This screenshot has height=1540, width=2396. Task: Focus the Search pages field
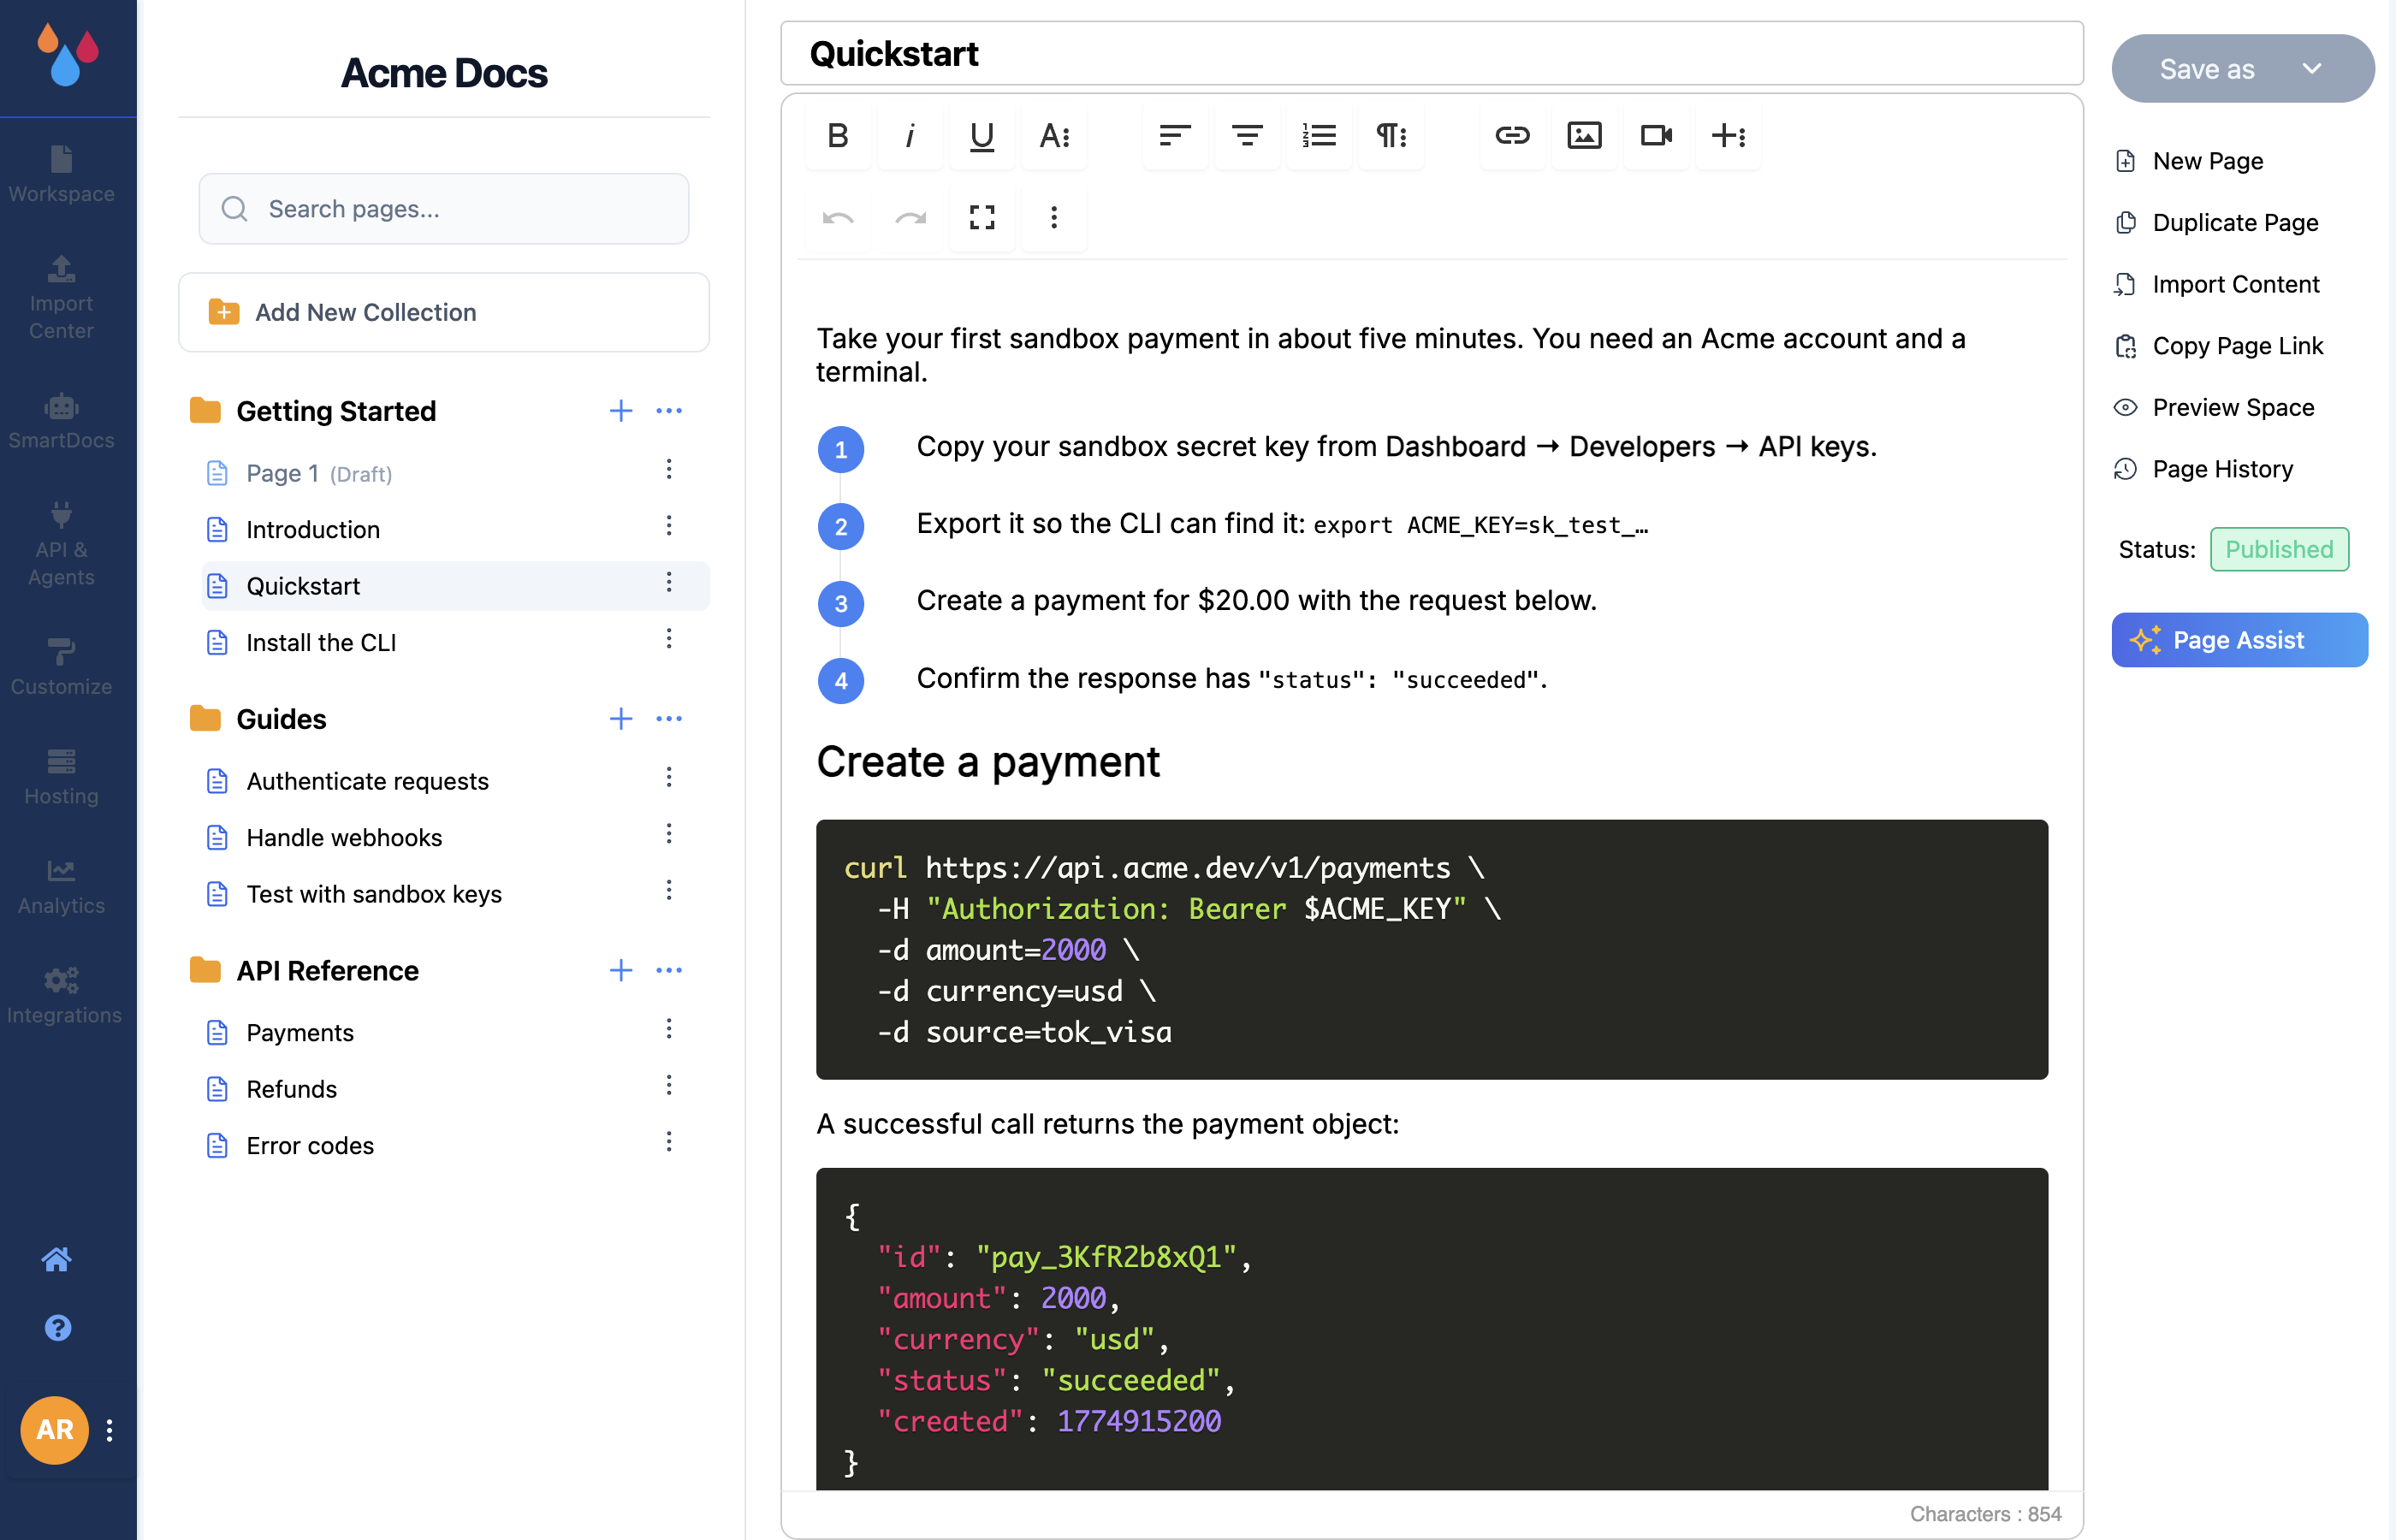(x=444, y=209)
